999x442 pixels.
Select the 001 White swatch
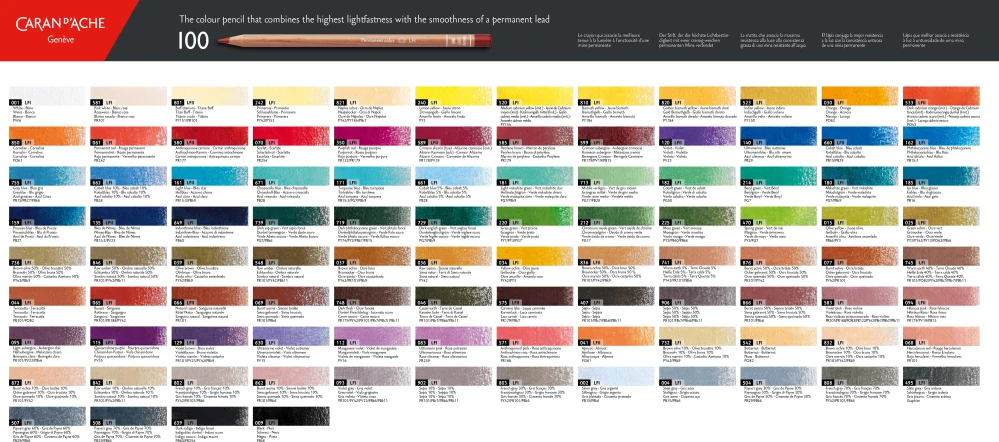coord(47,96)
